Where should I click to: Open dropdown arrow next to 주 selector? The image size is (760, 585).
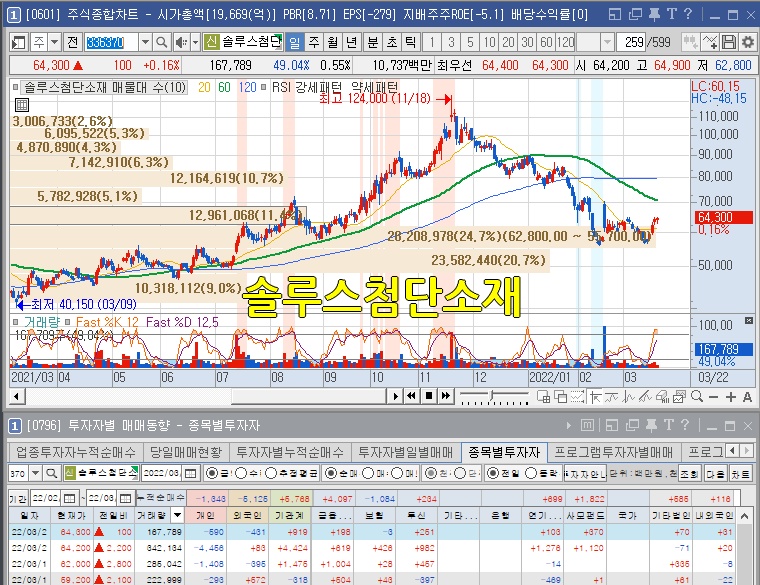[x=54, y=43]
